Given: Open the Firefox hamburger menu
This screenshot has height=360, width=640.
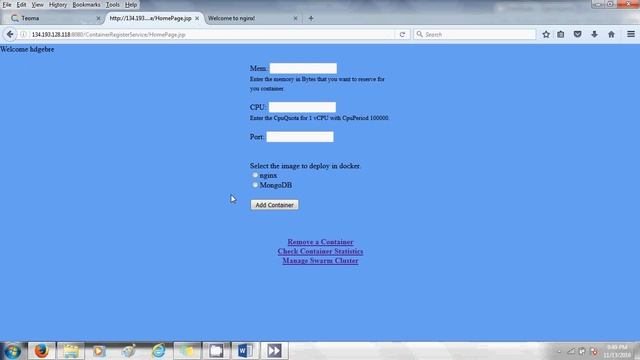Looking at the screenshot, I should (x=631, y=34).
